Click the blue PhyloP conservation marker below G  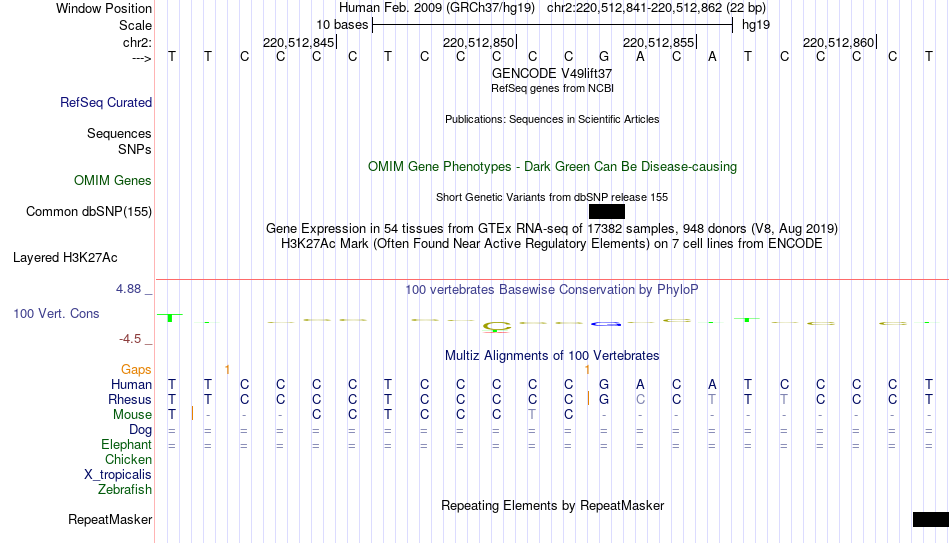606,324
